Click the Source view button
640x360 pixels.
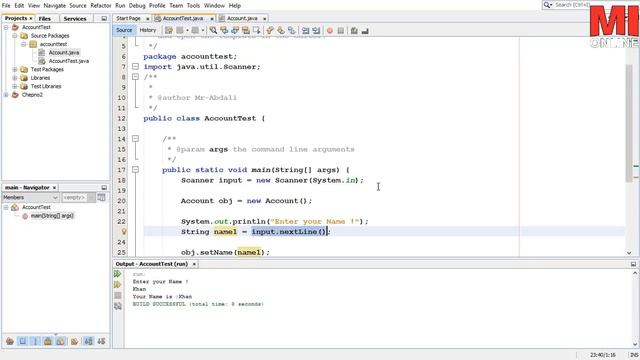124,30
